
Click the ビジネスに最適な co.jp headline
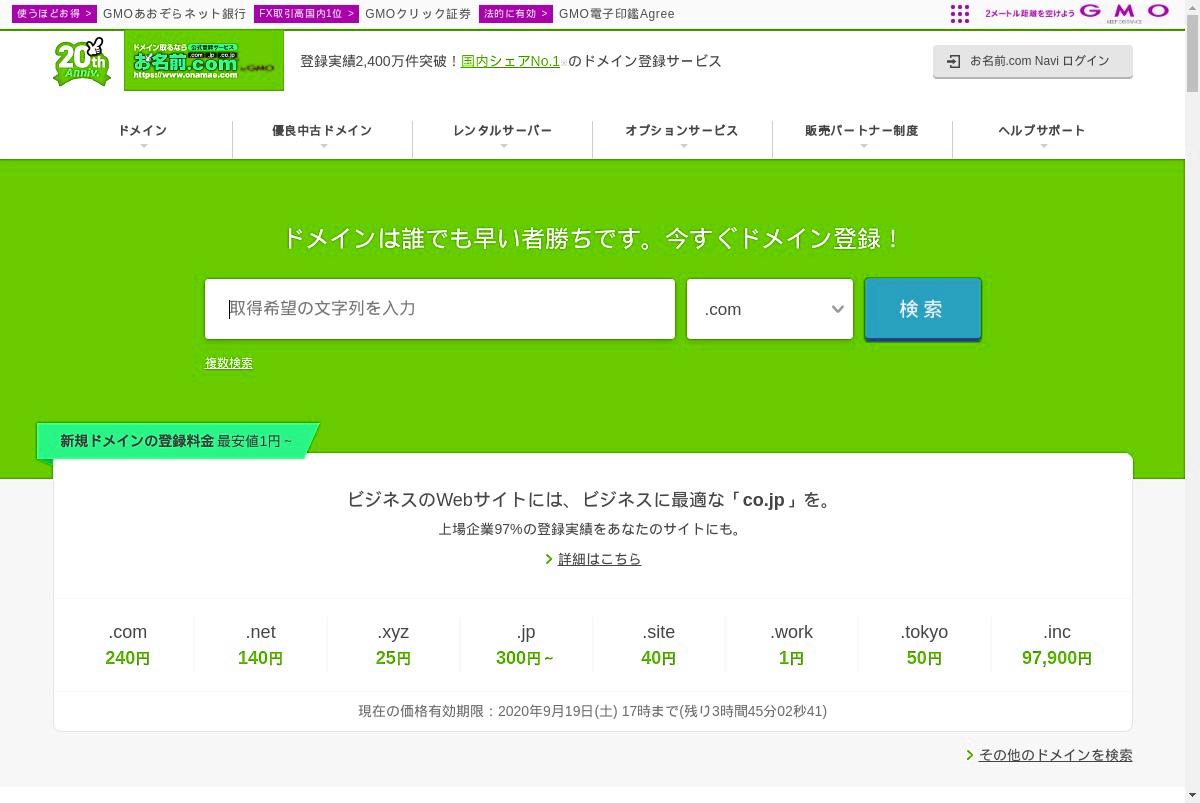click(593, 500)
